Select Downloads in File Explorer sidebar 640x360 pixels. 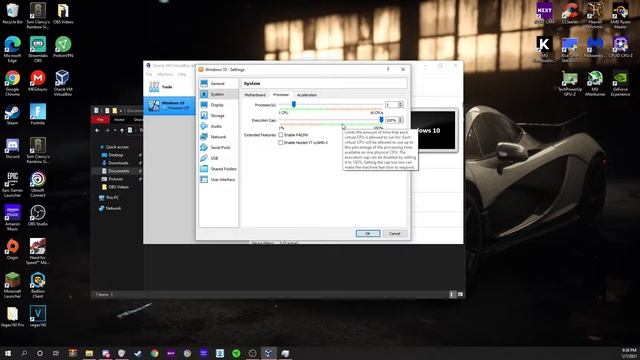point(118,163)
